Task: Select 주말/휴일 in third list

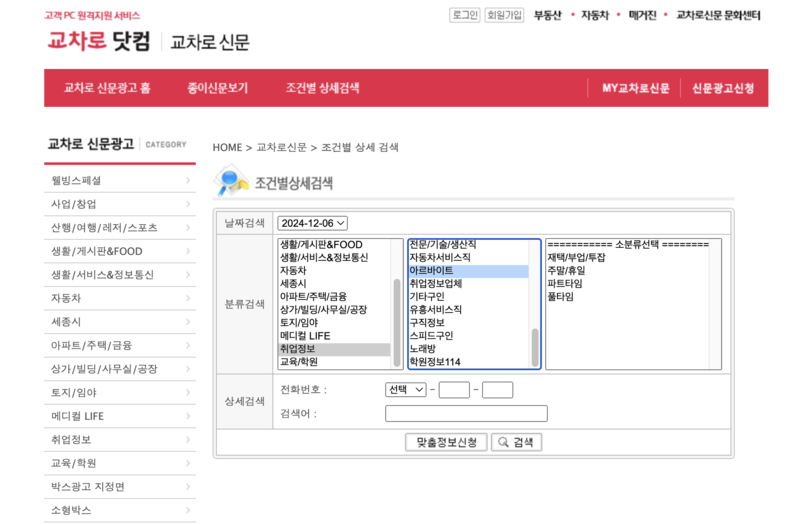Action: [628, 271]
